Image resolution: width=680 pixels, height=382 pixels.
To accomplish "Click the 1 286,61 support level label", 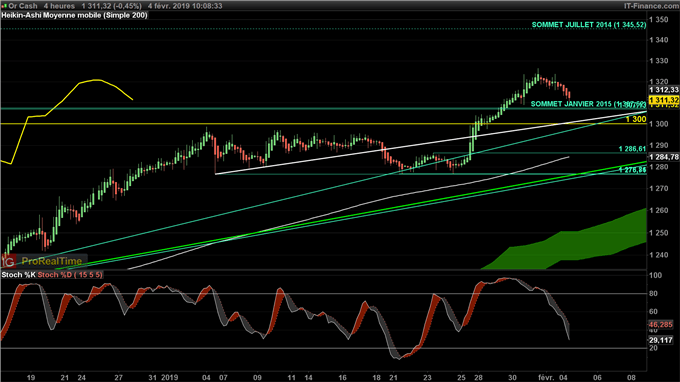I will [x=632, y=149].
